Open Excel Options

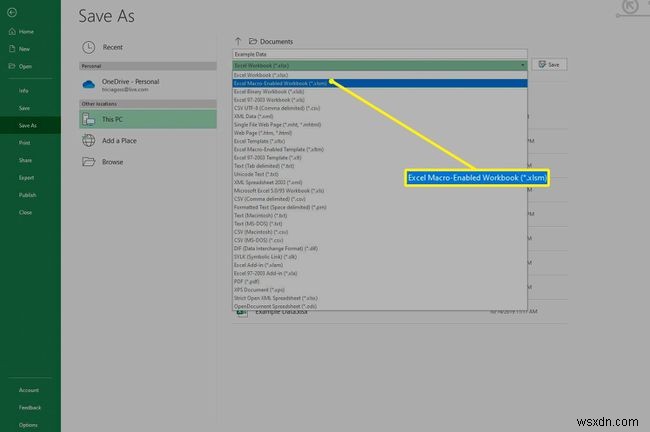tap(28, 425)
